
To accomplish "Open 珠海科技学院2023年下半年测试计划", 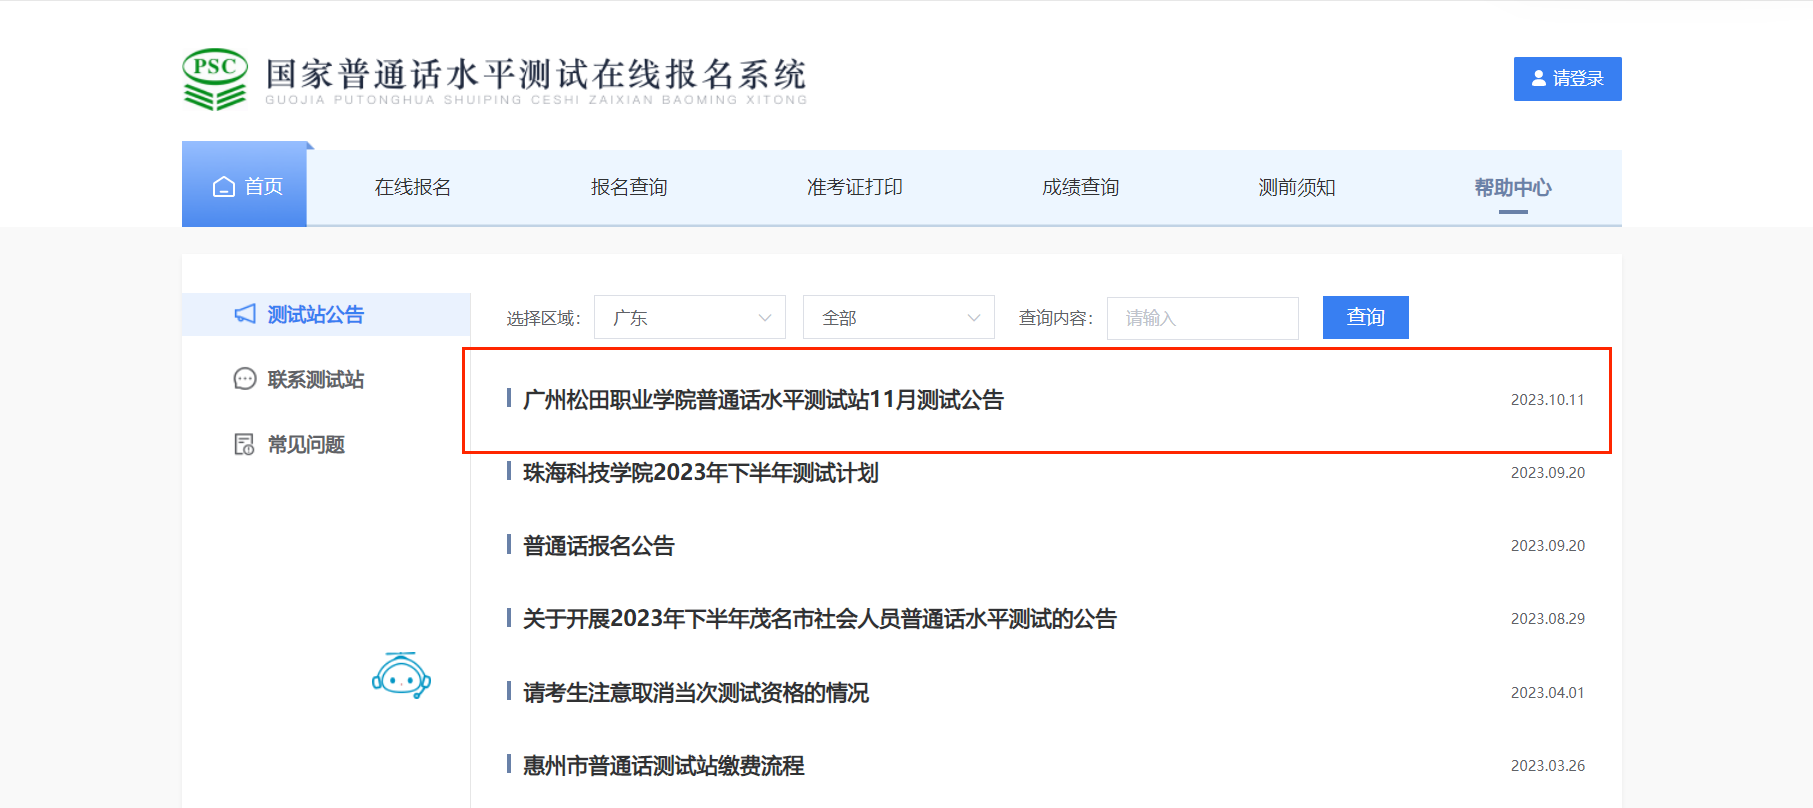I will pyautogui.click(x=700, y=473).
